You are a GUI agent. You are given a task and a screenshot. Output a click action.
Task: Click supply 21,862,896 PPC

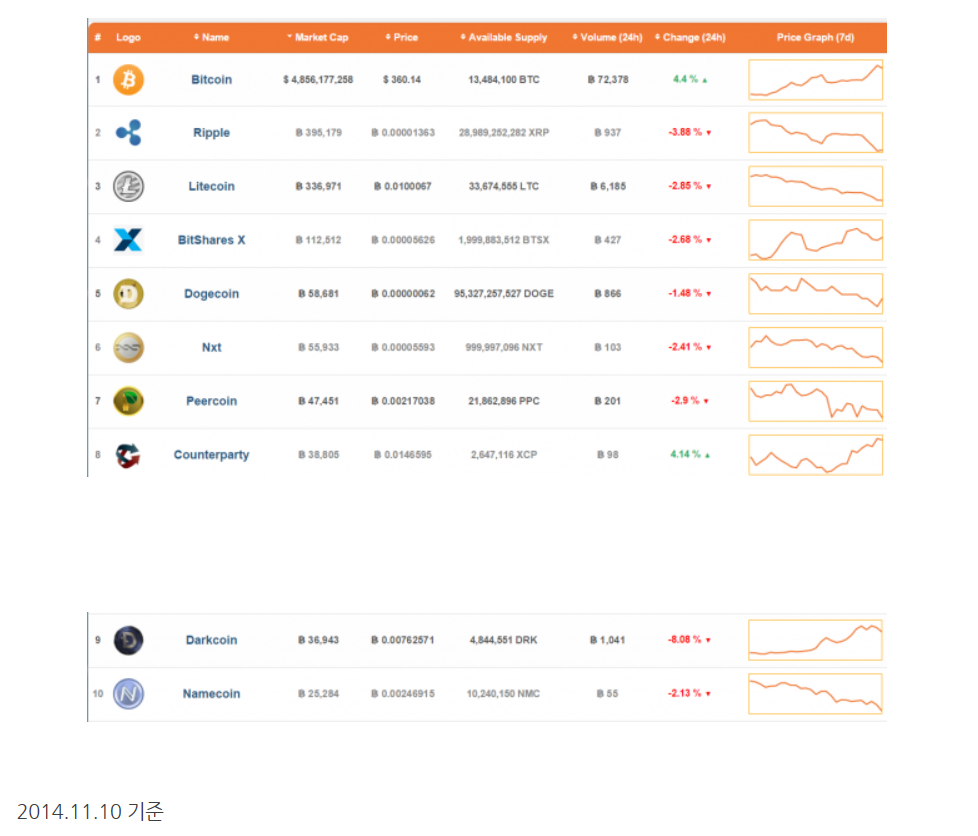[x=504, y=401]
